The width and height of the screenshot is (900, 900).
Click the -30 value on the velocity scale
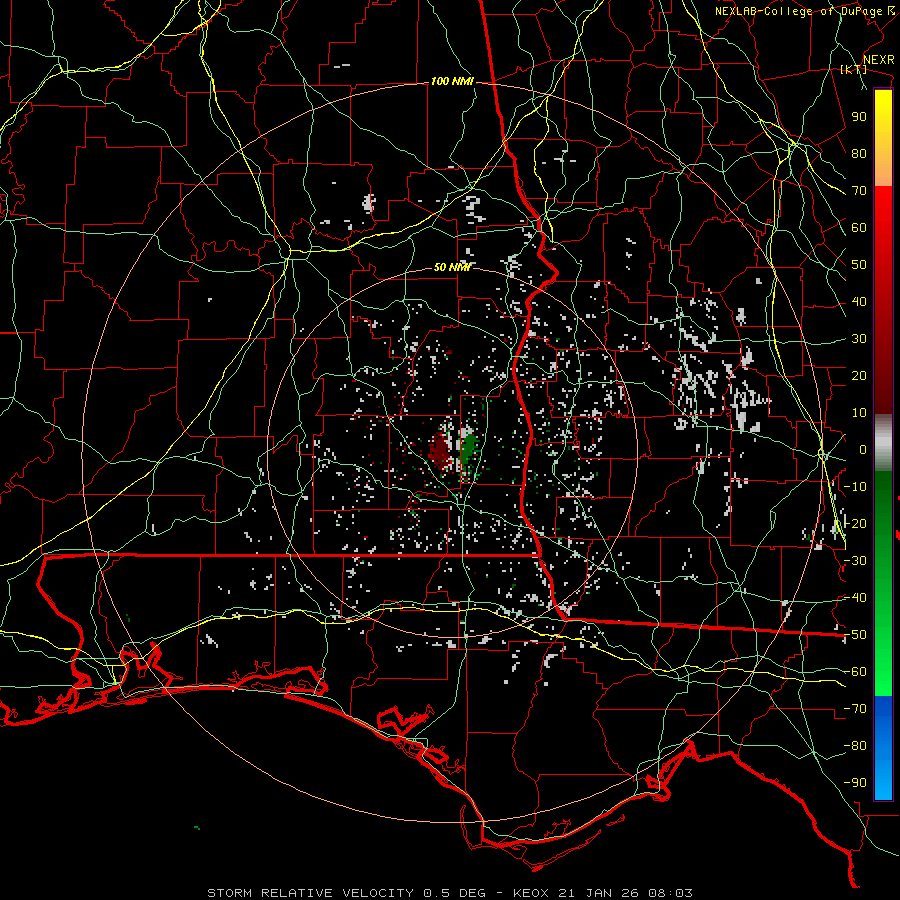click(x=855, y=561)
